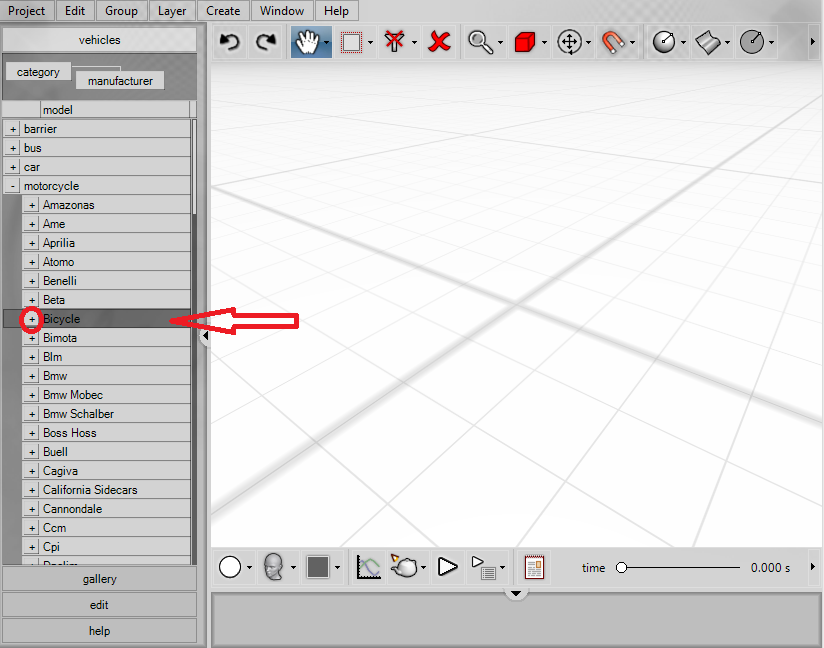Open dropdown arrow next to zoom tool
Screen dimensions: 824x648
coord(500,43)
